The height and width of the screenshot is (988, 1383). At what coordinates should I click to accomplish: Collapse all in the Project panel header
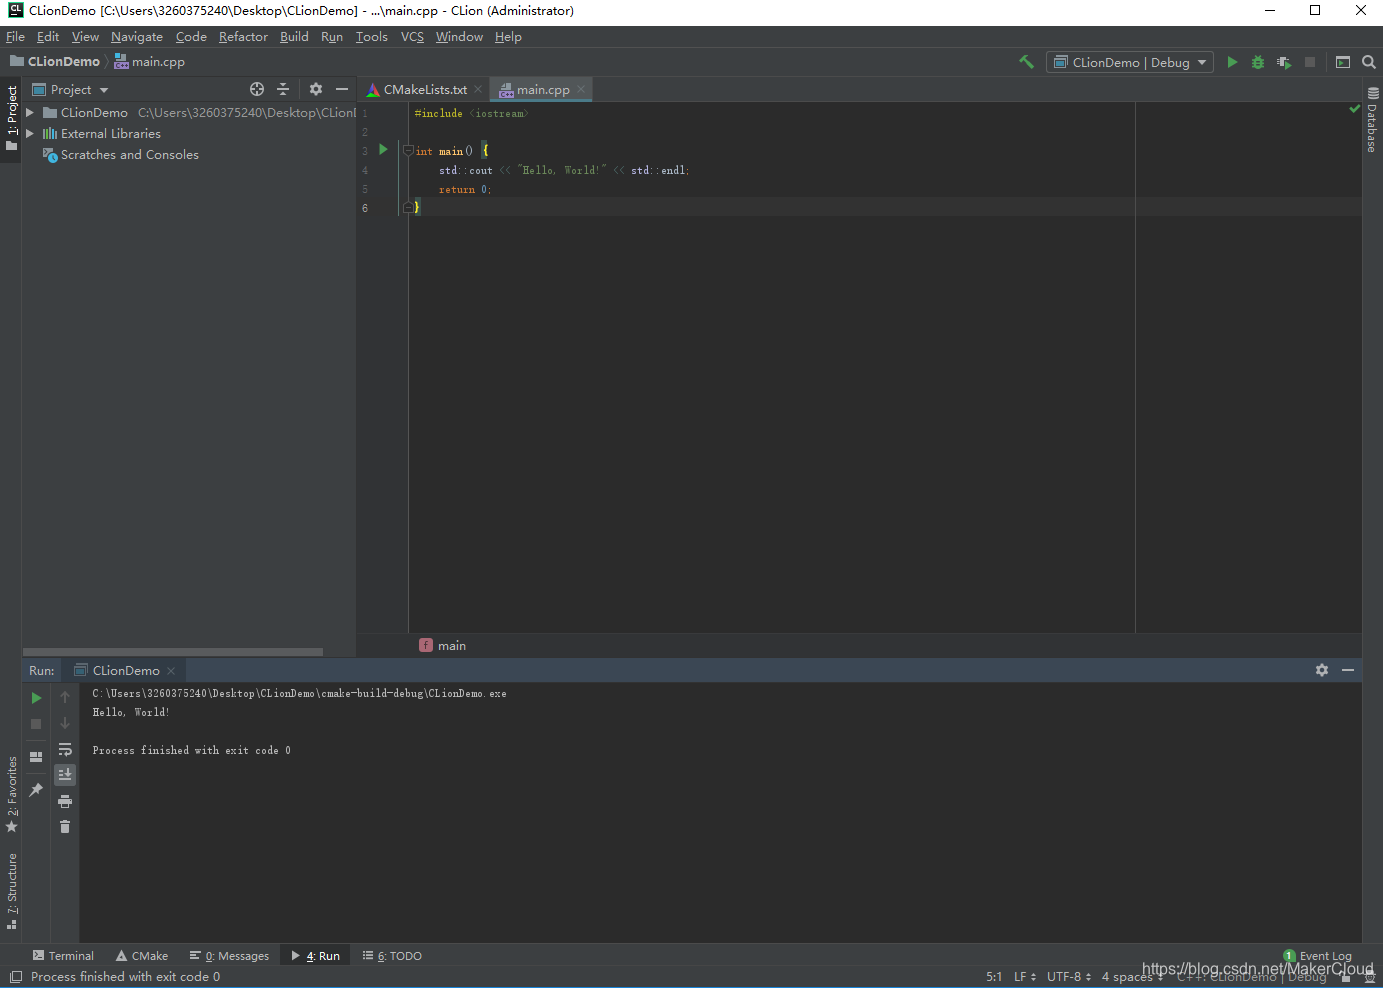click(283, 89)
